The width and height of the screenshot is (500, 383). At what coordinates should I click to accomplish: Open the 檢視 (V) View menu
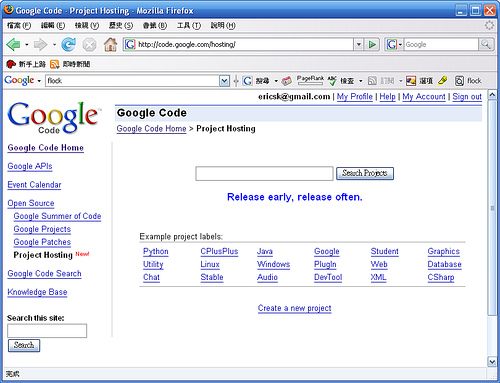(87, 25)
